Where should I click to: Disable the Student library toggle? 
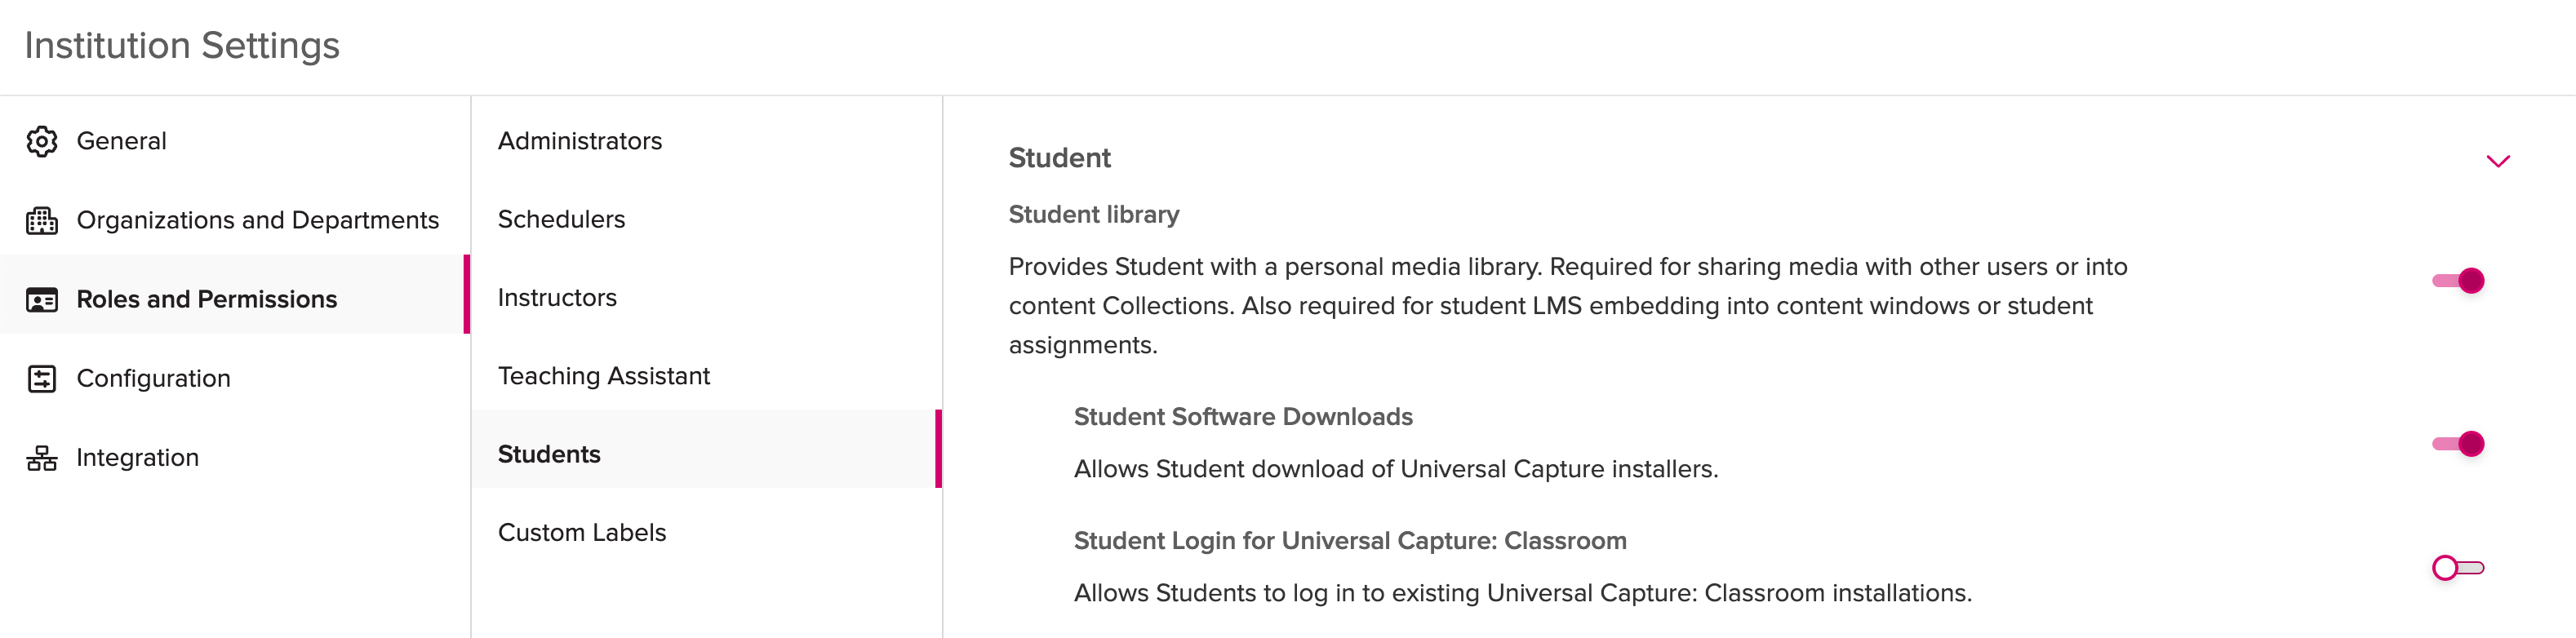[x=2458, y=281]
